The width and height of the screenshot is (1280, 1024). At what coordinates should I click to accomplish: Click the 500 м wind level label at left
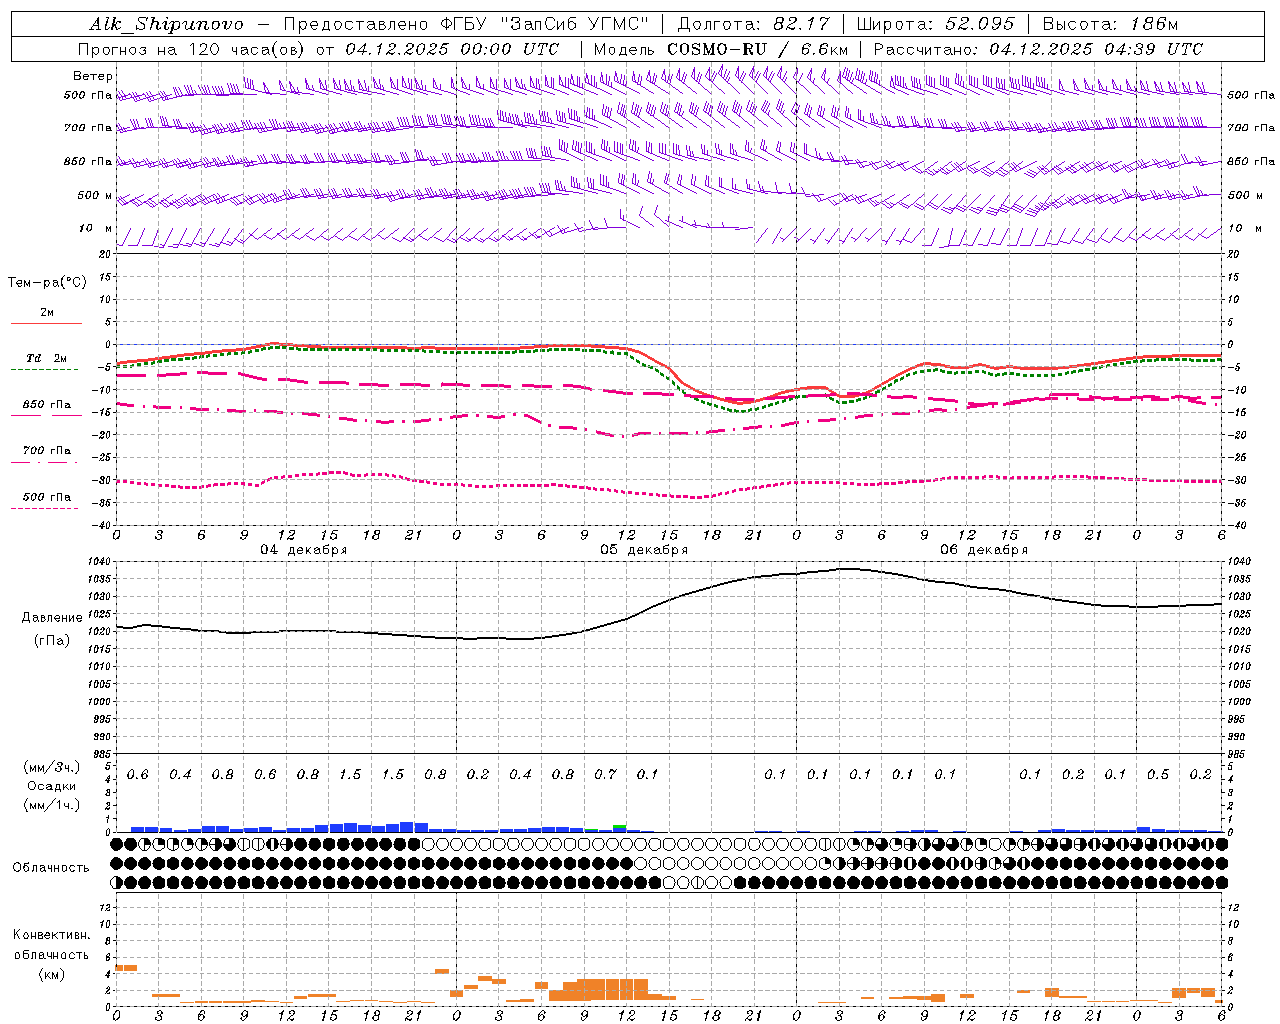pos(95,195)
